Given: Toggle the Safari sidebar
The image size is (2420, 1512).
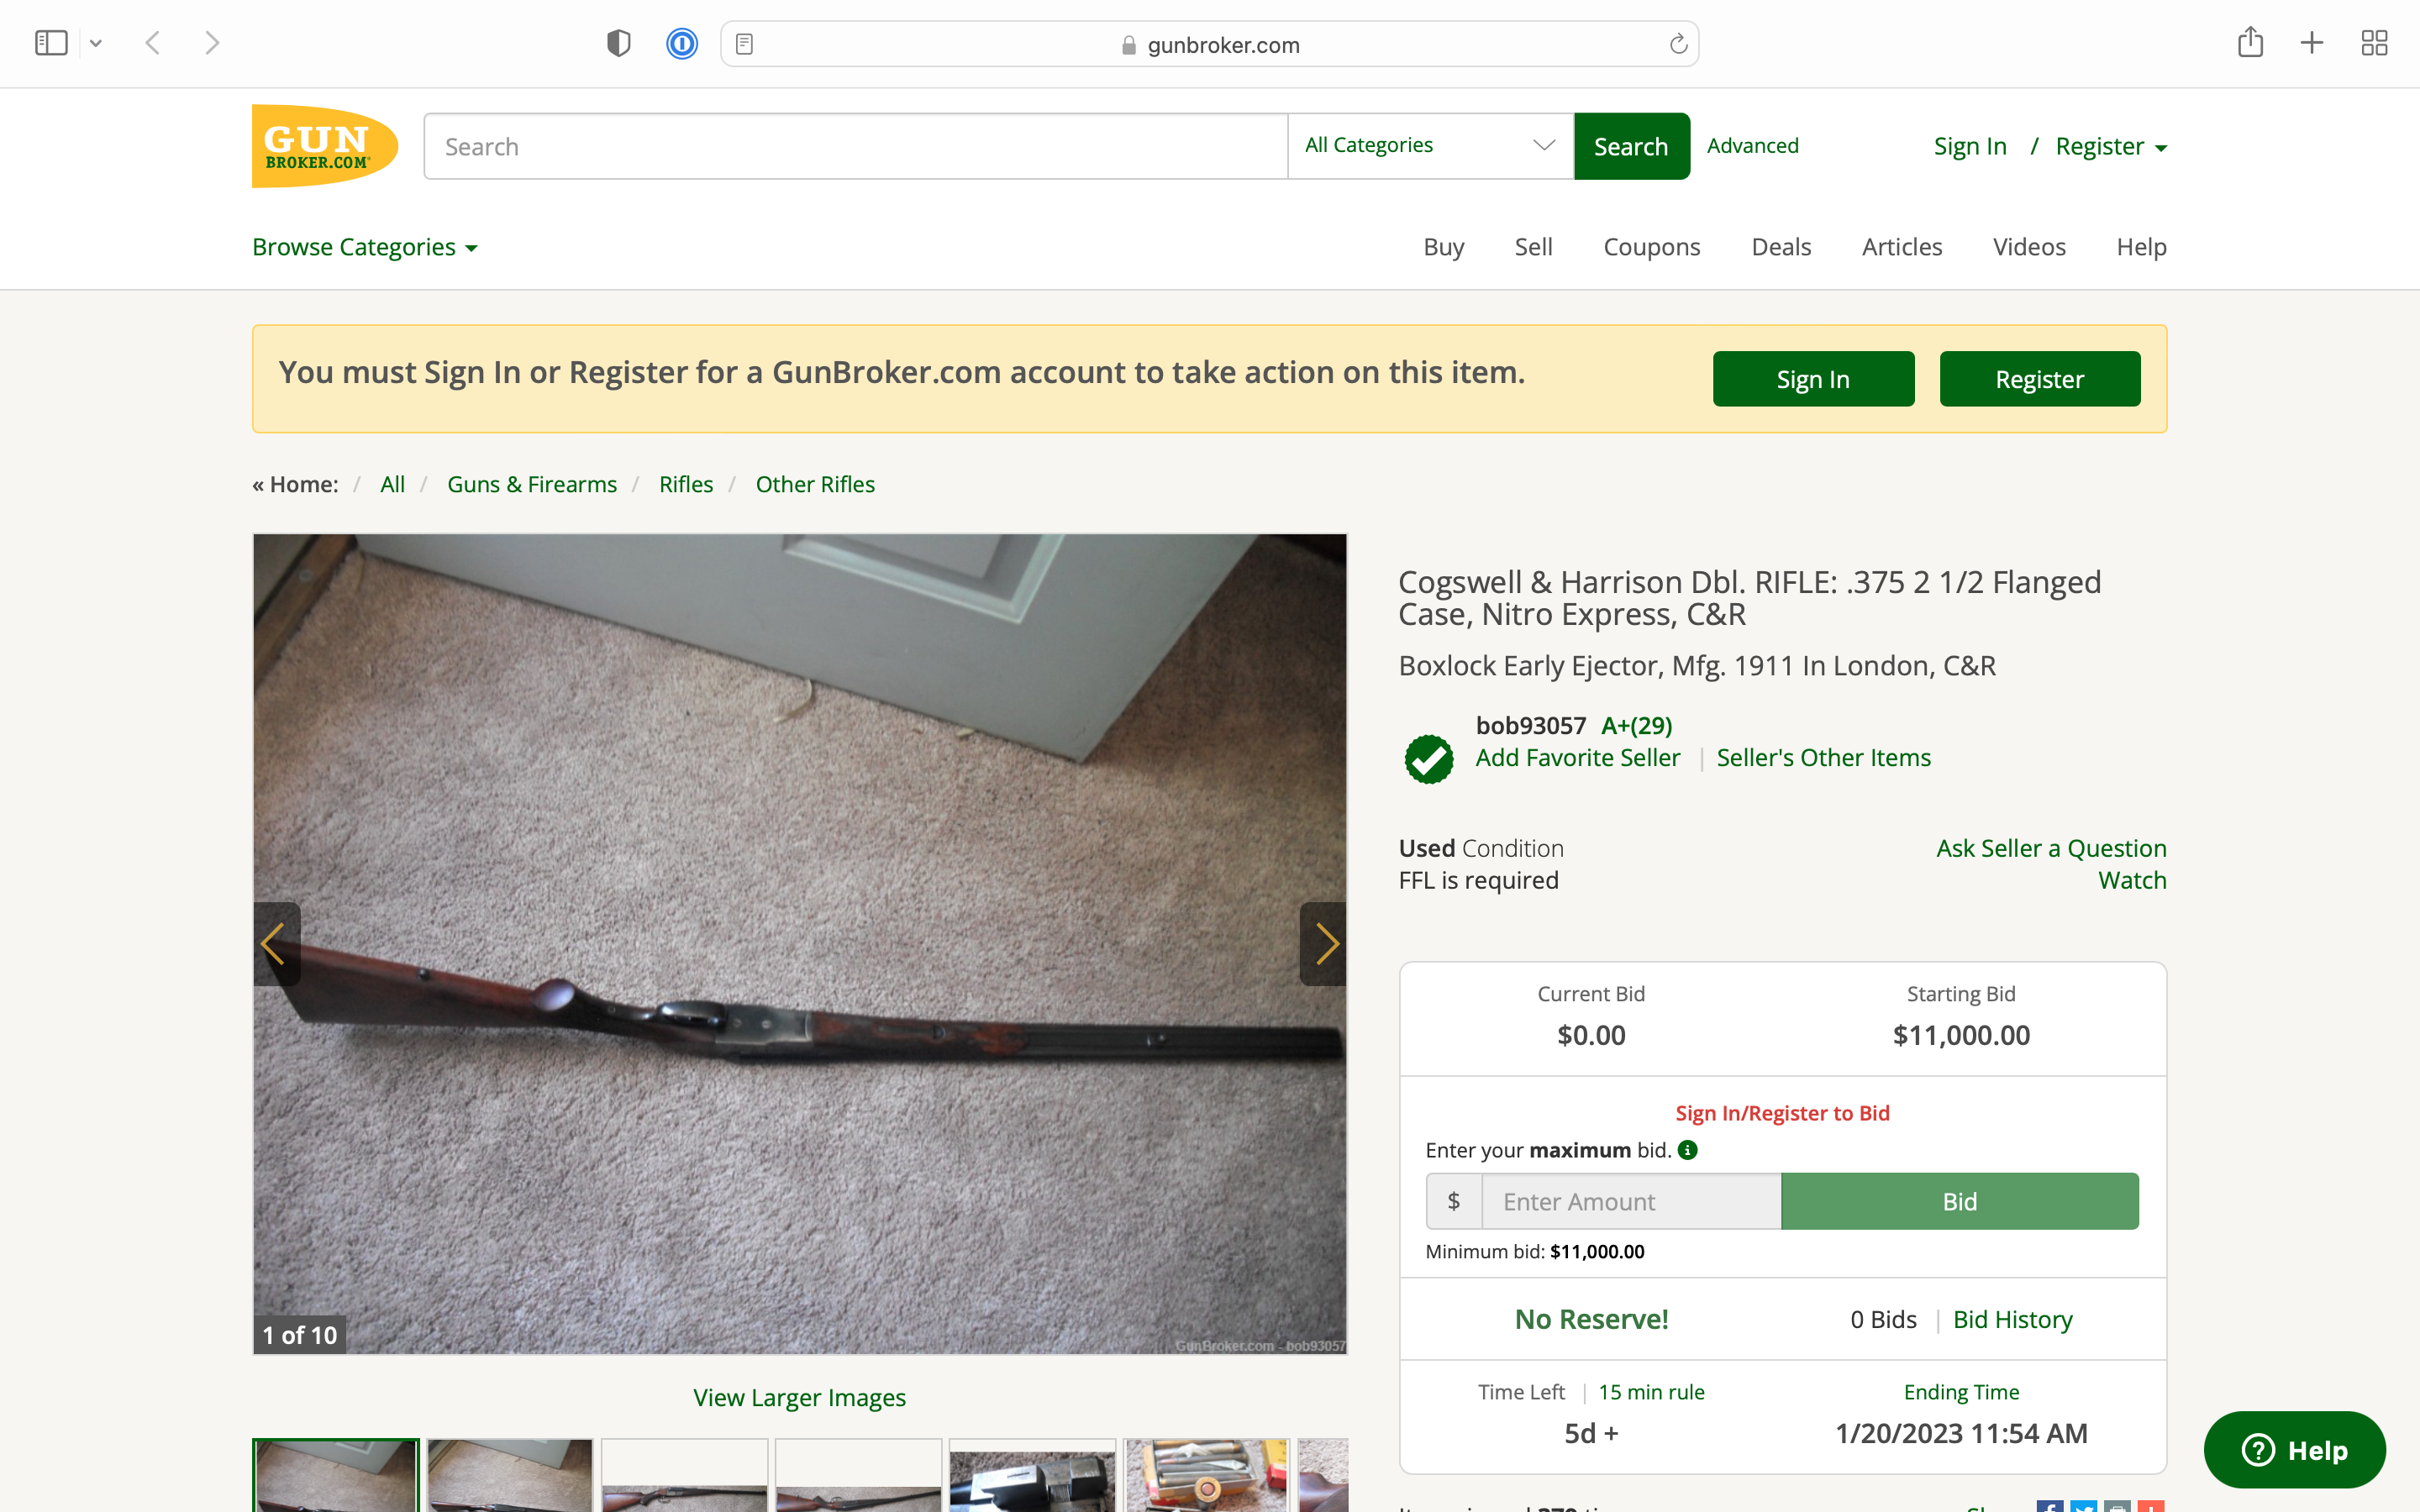Looking at the screenshot, I should [51, 43].
